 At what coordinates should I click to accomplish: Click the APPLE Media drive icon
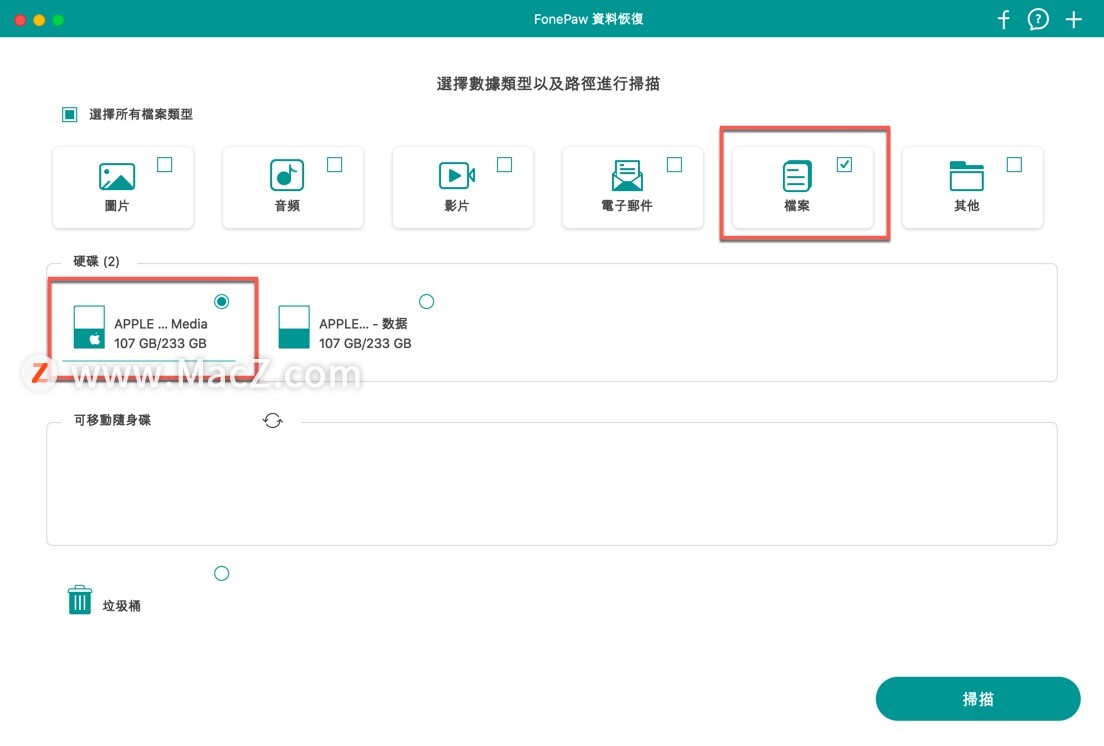[x=89, y=327]
